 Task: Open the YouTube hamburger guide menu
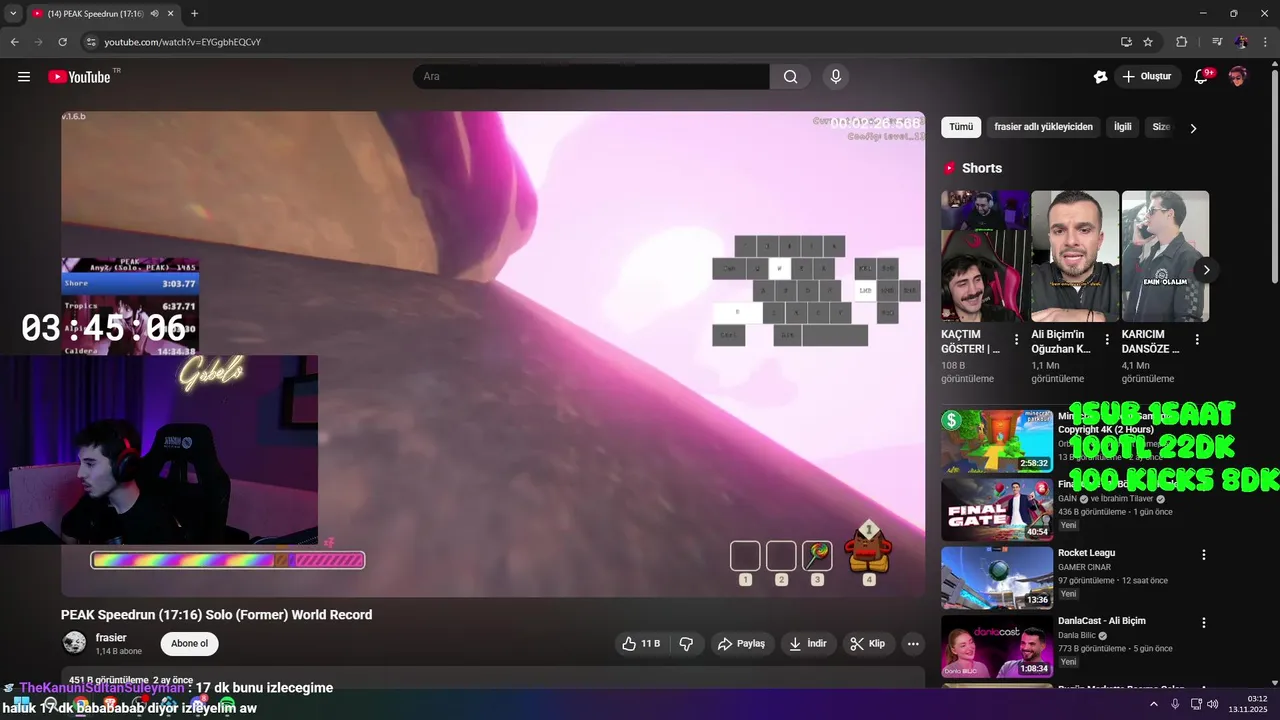click(x=24, y=77)
